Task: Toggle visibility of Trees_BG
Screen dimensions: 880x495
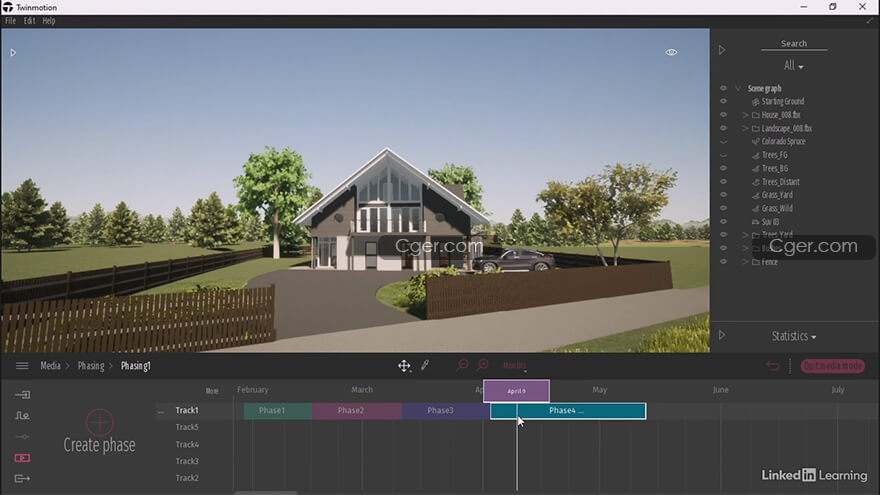Action: (723, 168)
